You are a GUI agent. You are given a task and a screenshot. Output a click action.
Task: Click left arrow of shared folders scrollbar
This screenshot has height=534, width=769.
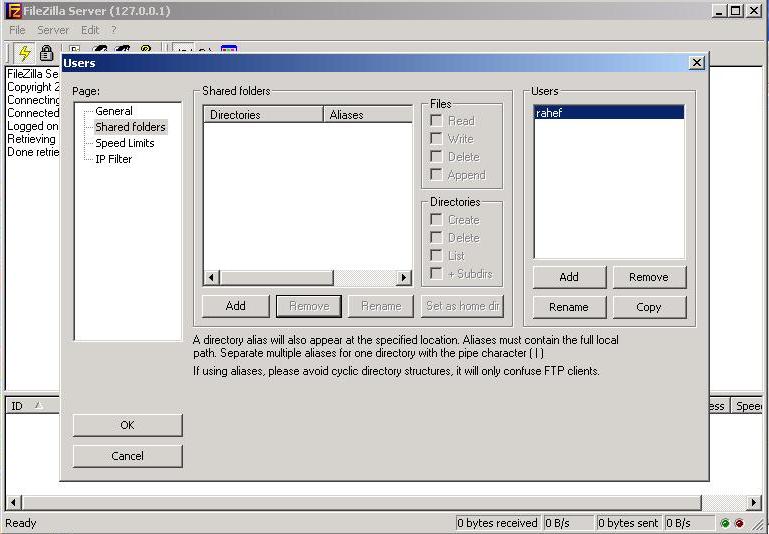pyautogui.click(x=211, y=278)
